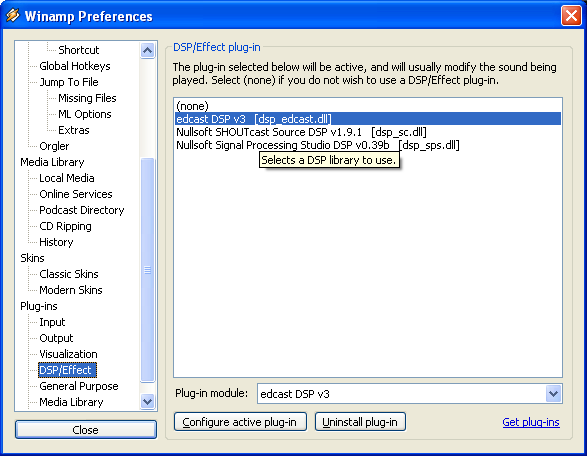This screenshot has height=456, width=587.
Task: Open the Extras preferences
Action: pyautogui.click(x=74, y=130)
